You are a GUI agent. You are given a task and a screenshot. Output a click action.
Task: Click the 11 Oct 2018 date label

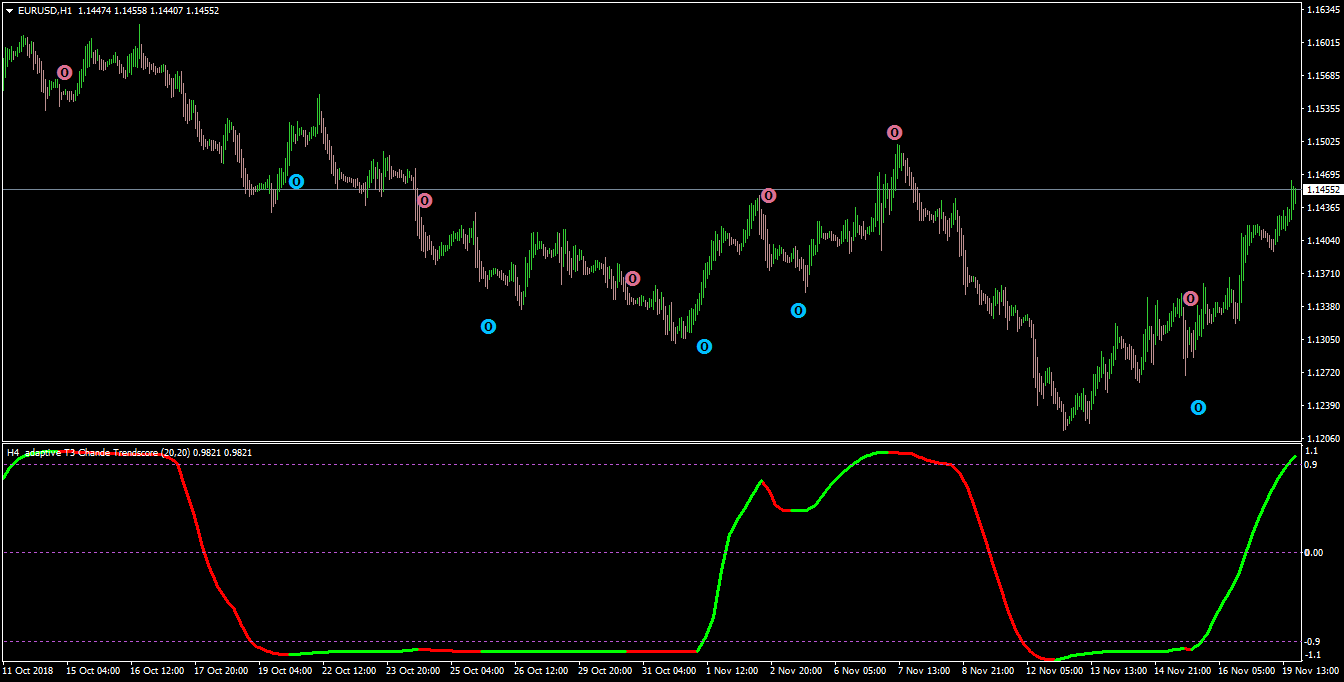point(27,671)
